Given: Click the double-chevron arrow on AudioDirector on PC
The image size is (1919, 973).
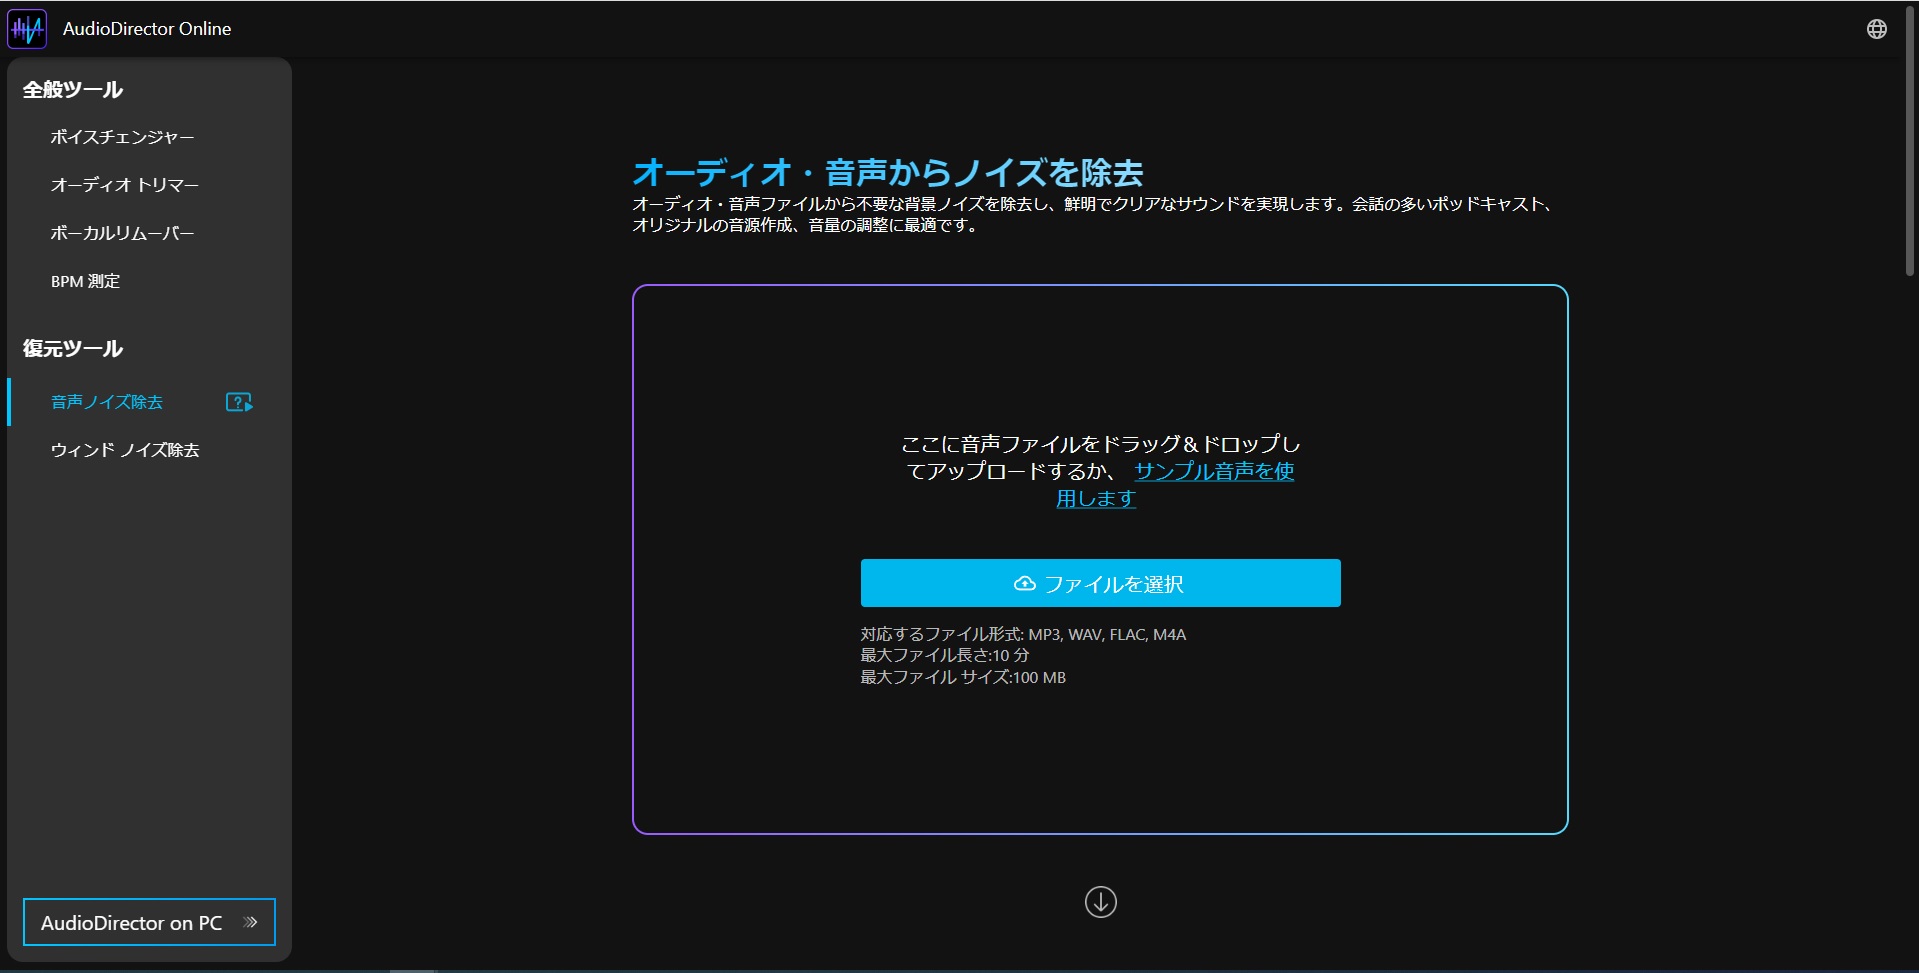Looking at the screenshot, I should (x=251, y=922).
